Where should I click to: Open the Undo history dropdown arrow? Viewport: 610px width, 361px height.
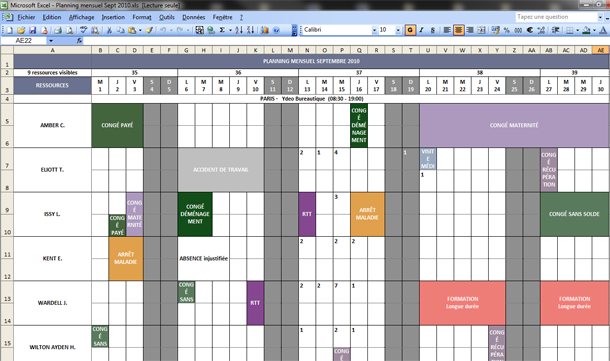point(171,30)
